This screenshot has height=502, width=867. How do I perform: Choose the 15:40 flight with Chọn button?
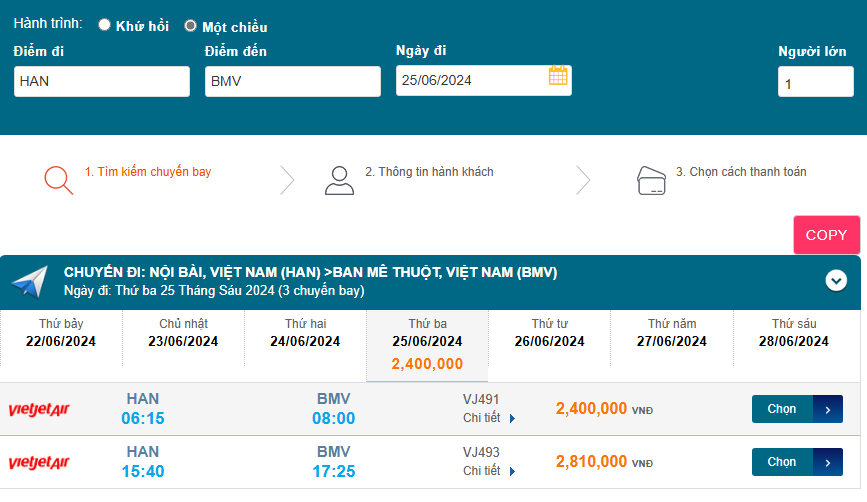point(796,462)
